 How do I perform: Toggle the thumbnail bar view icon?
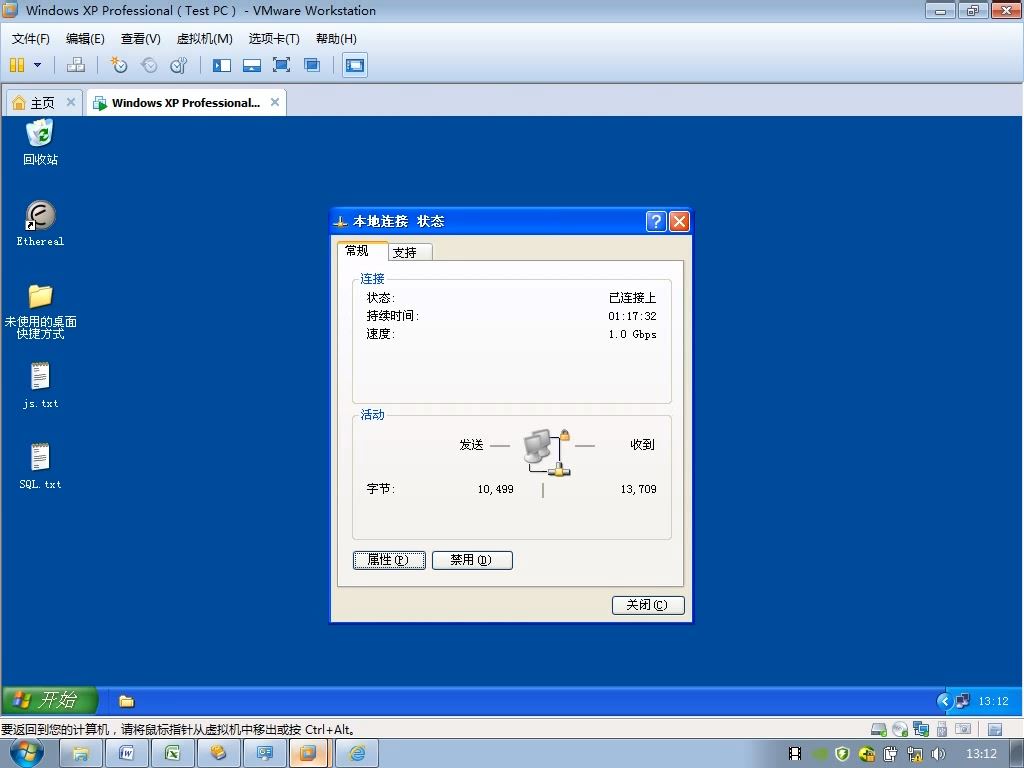(252, 65)
